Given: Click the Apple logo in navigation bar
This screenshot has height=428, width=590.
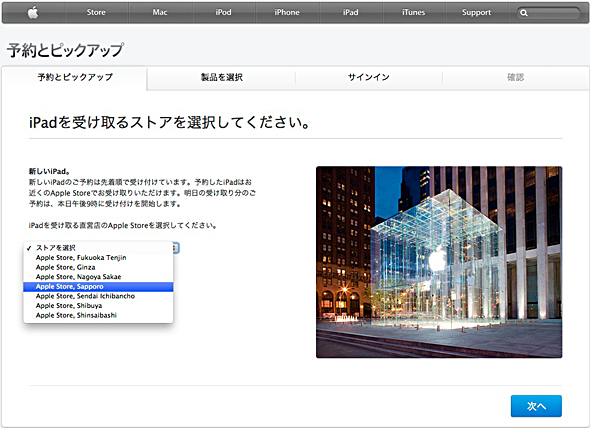Looking at the screenshot, I should tap(33, 12).
